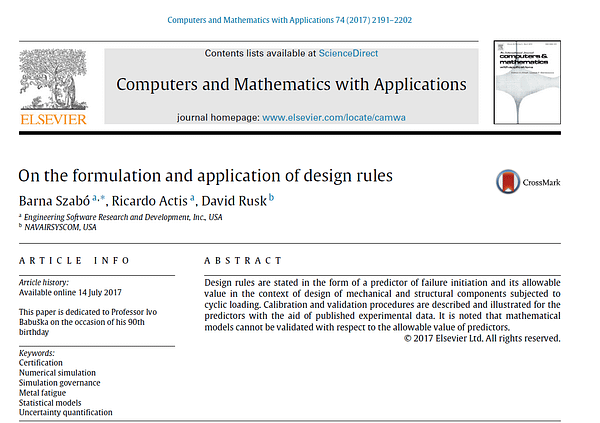Click affiliation NAVAIRSYSCOM, USA
Screen dimensions: 600x423
(60, 227)
